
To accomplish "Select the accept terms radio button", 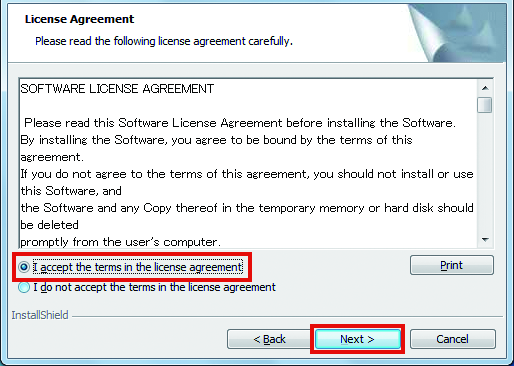I will [x=24, y=267].
